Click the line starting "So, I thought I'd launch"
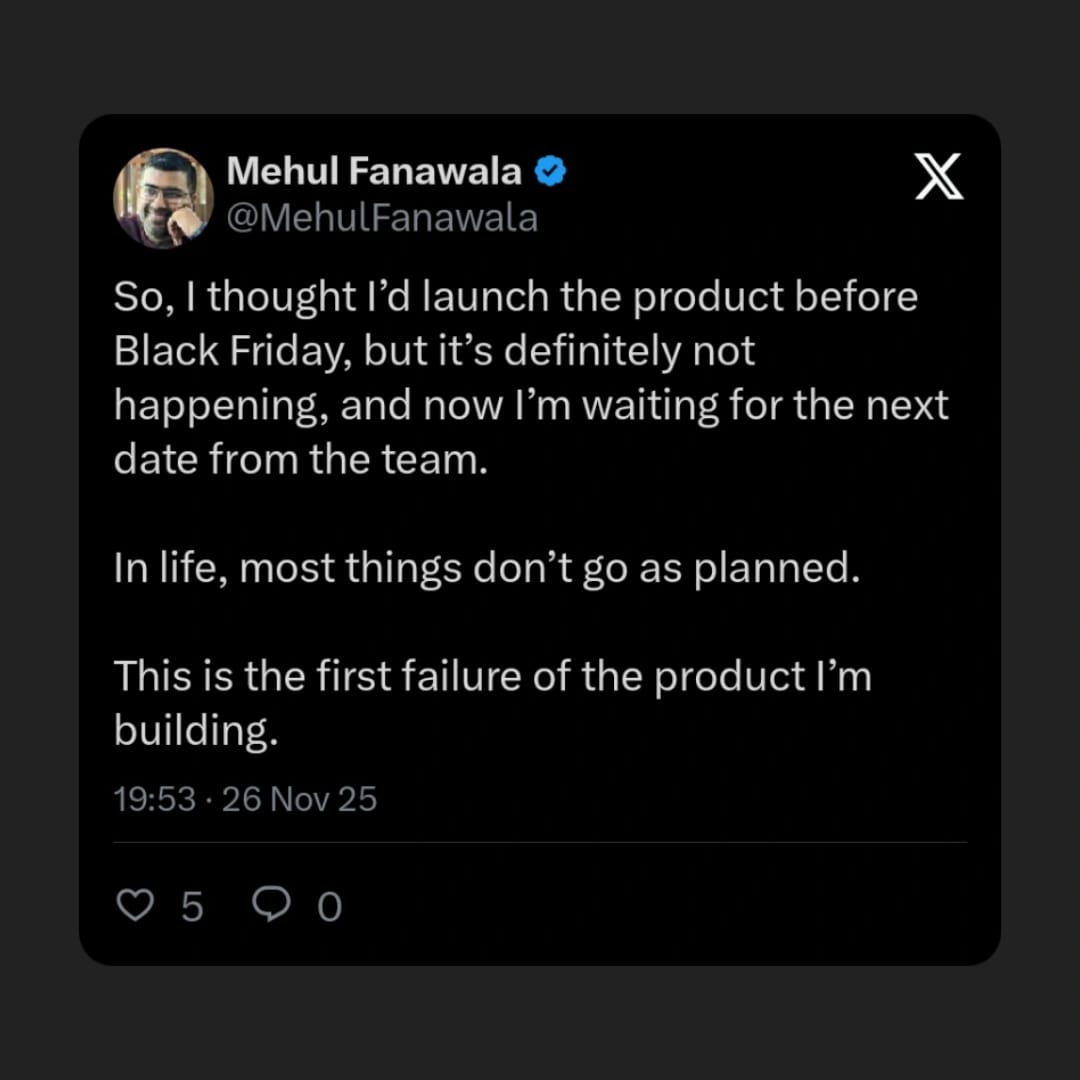 click(515, 297)
